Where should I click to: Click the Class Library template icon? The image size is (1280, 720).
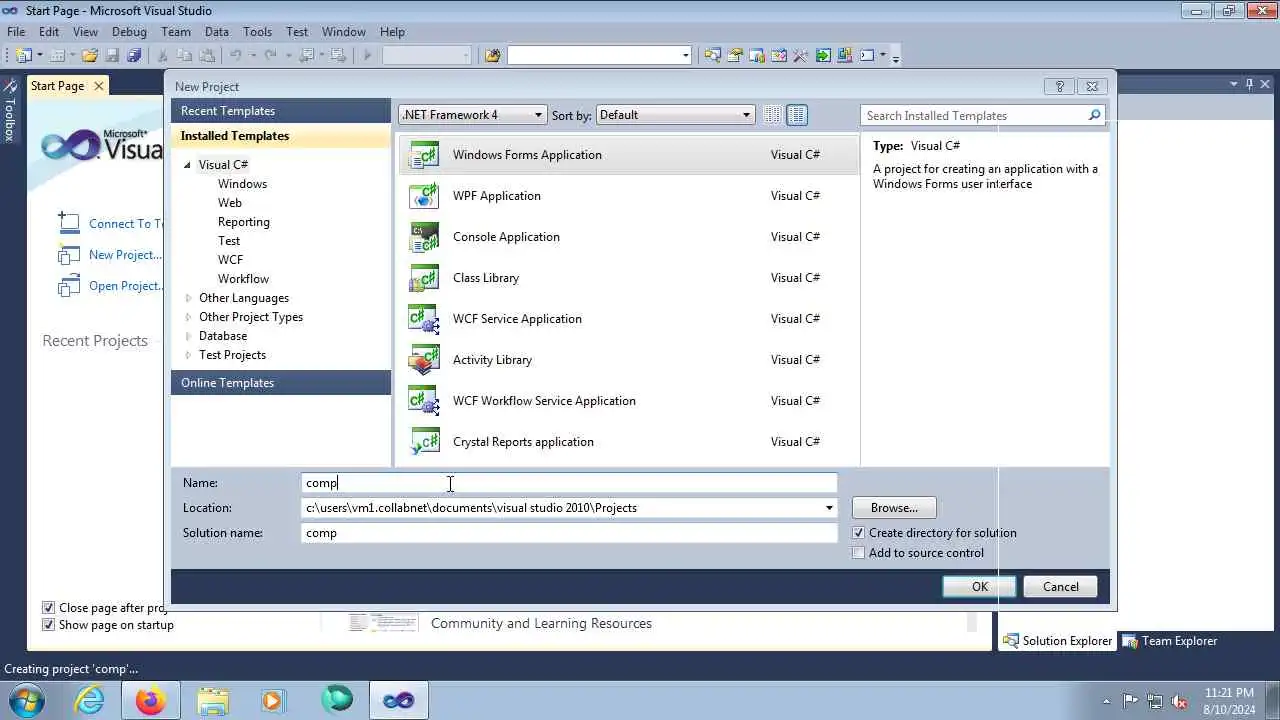tap(424, 278)
